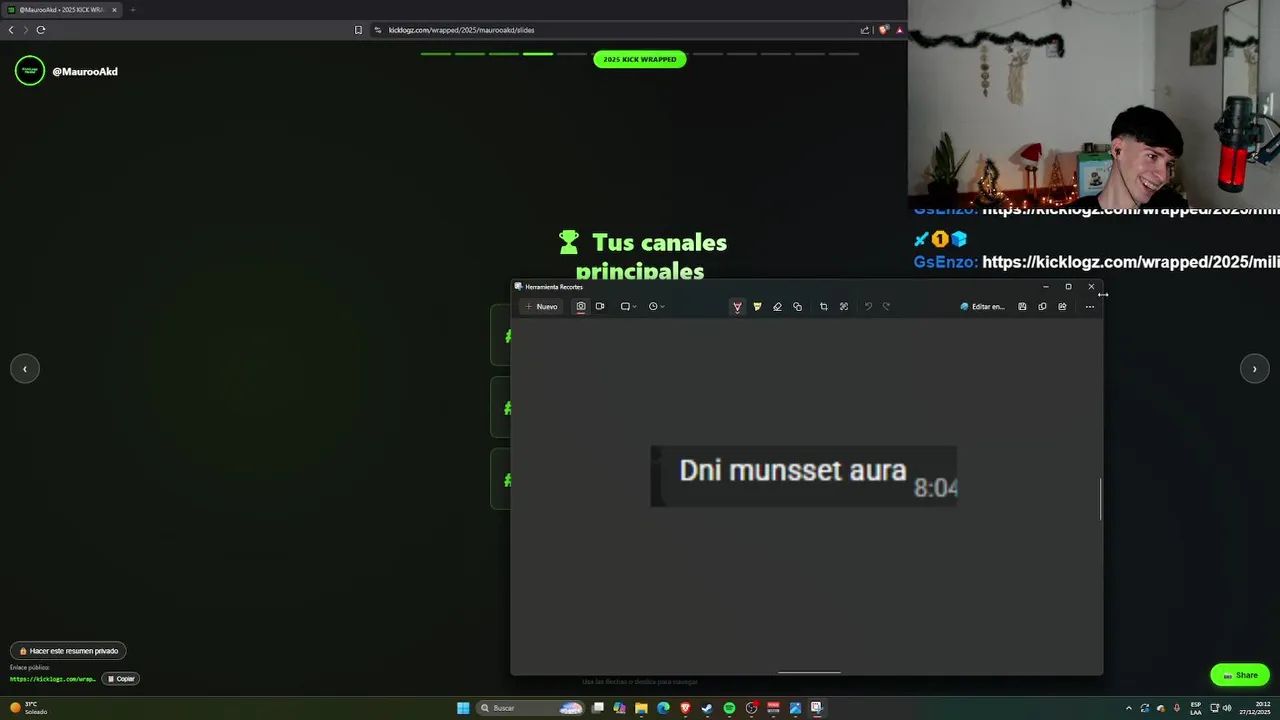This screenshot has width=1280, height=720.
Task: Copy the snip with the copy icon
Action: click(x=1042, y=307)
